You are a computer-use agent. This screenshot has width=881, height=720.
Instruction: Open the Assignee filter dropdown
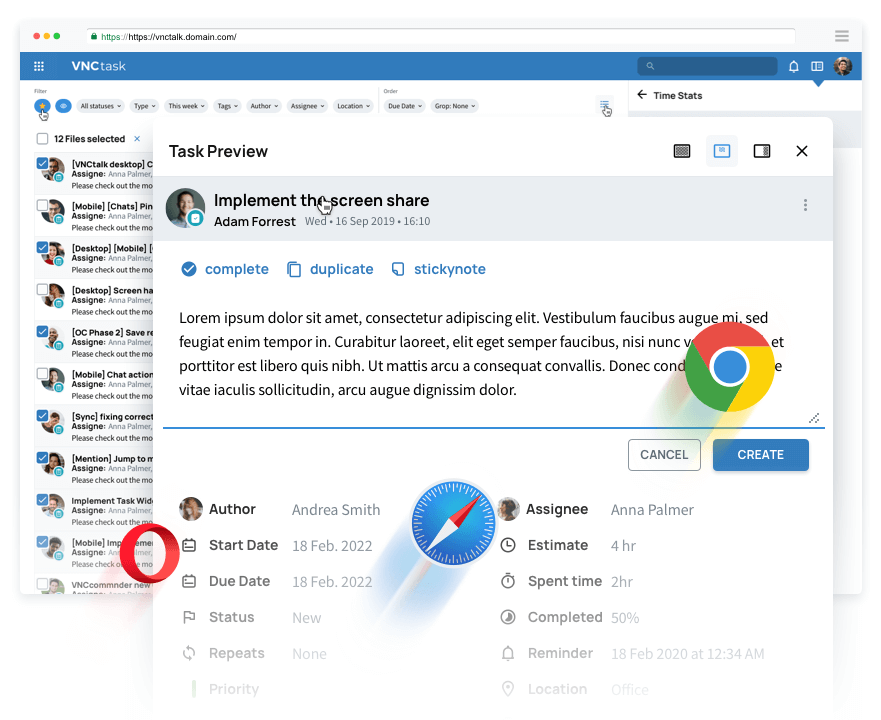[x=307, y=106]
